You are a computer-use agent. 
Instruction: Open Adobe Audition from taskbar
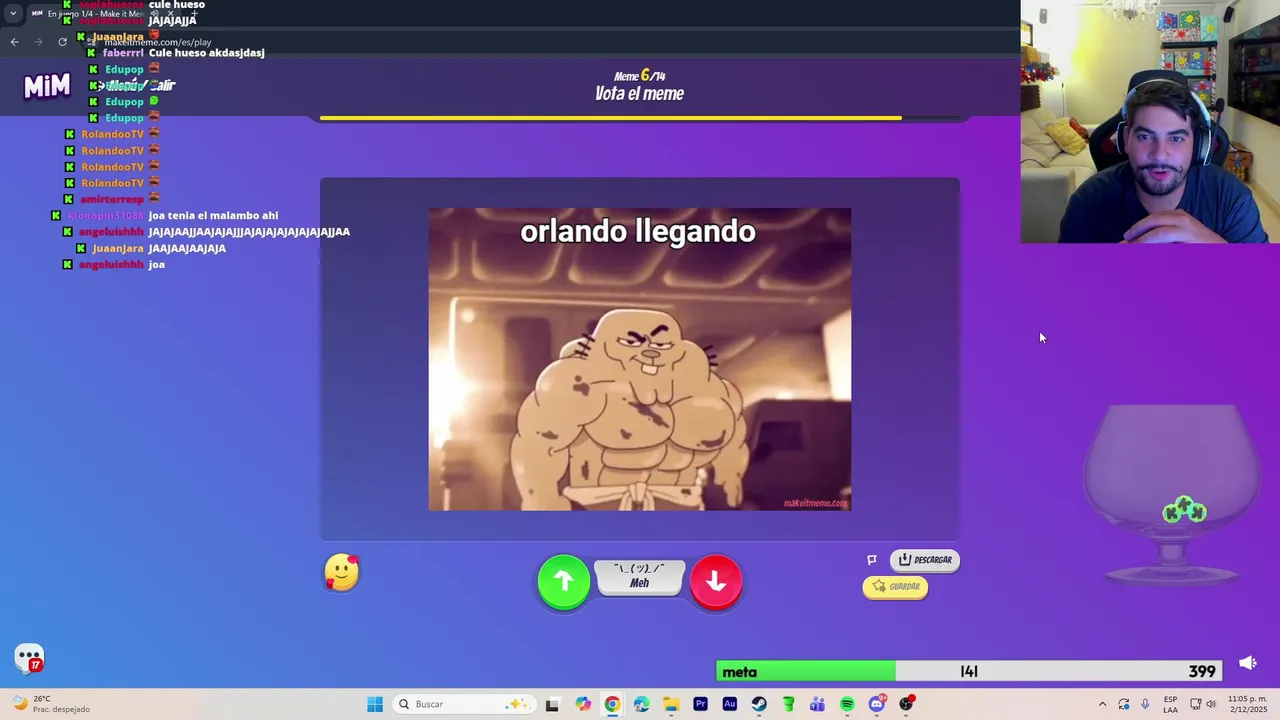[x=729, y=704]
